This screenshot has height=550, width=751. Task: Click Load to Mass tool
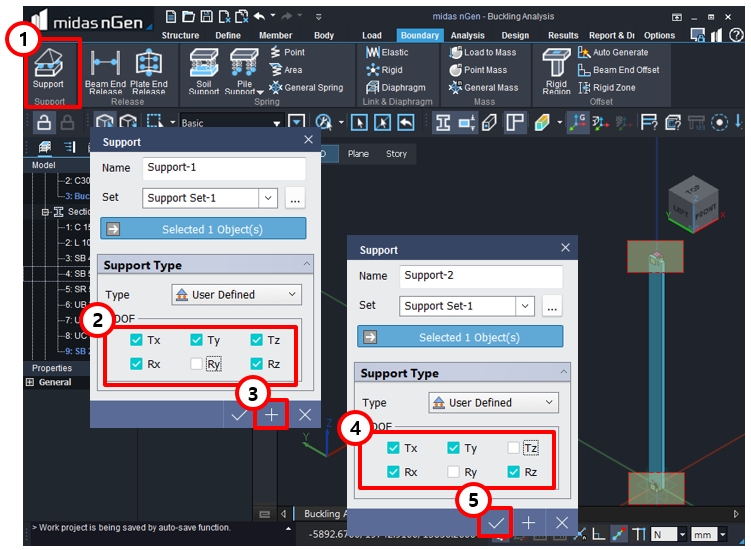tap(483, 52)
